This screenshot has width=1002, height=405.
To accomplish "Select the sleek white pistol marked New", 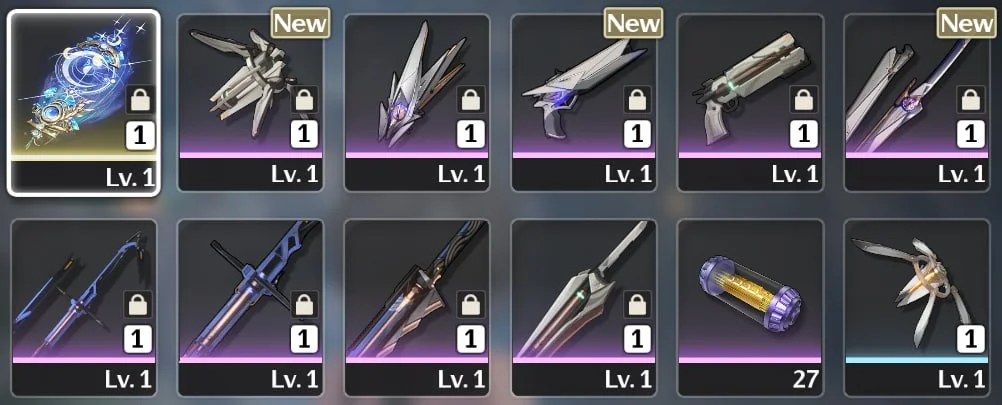I will coord(583,102).
